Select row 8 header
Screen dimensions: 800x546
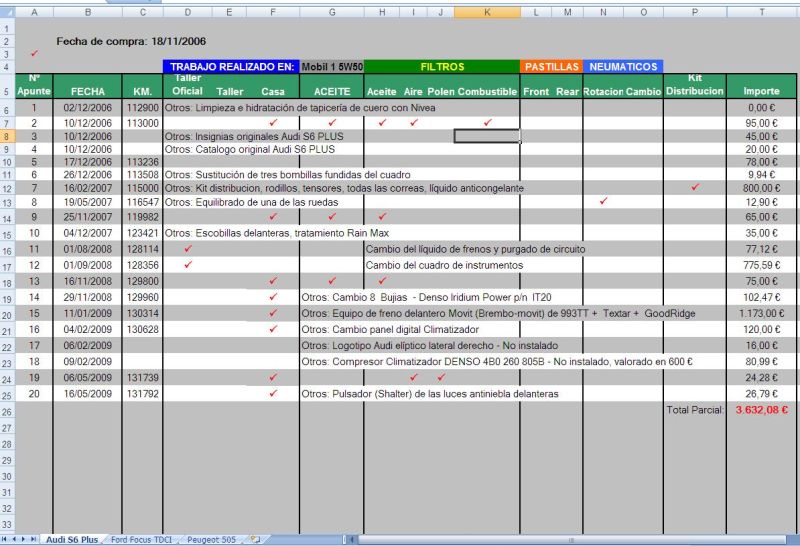click(7, 136)
